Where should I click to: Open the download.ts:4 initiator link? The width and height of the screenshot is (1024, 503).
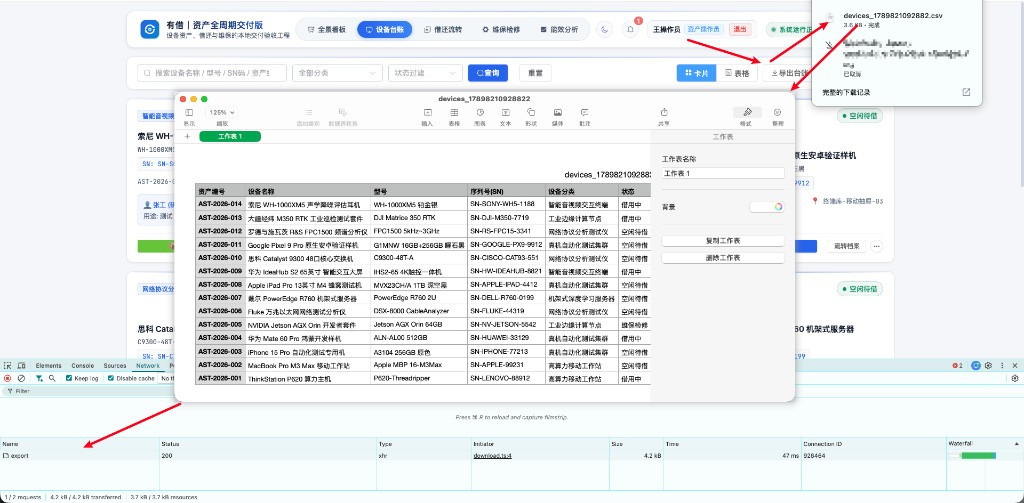(x=492, y=455)
